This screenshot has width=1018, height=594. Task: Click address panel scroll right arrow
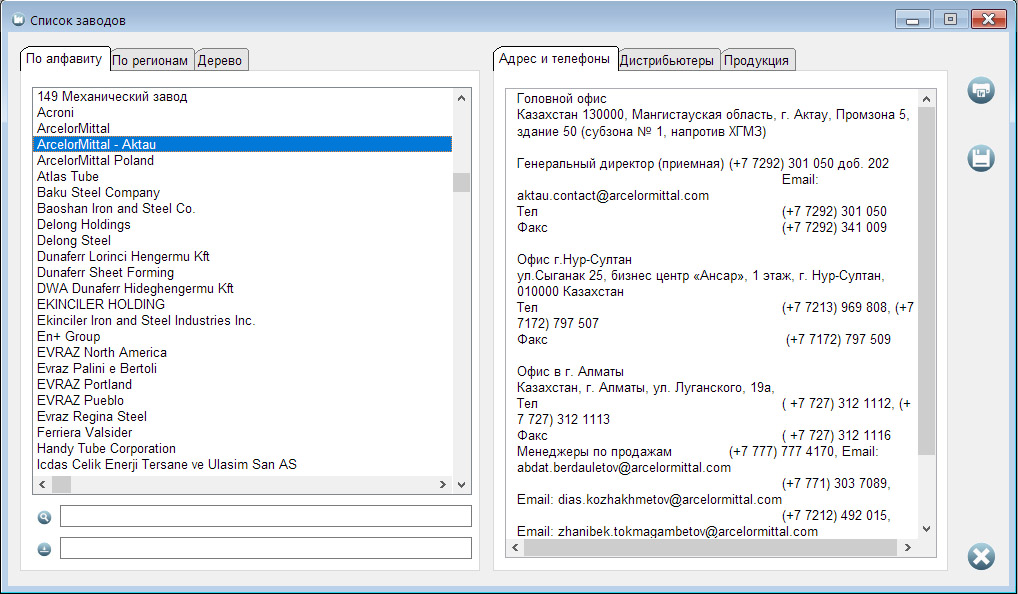[x=908, y=547]
